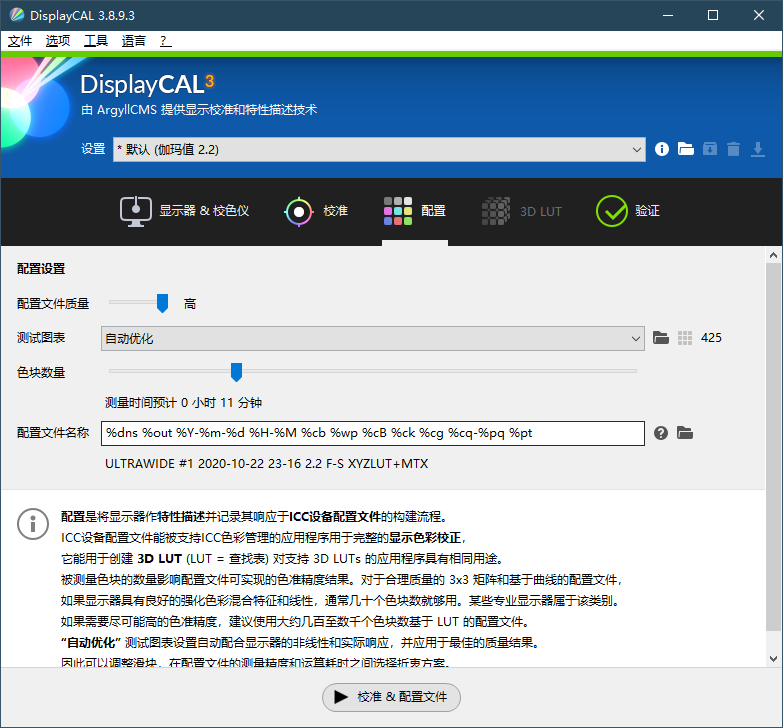Click inside the 配置文件名称 input field

tap(373, 433)
